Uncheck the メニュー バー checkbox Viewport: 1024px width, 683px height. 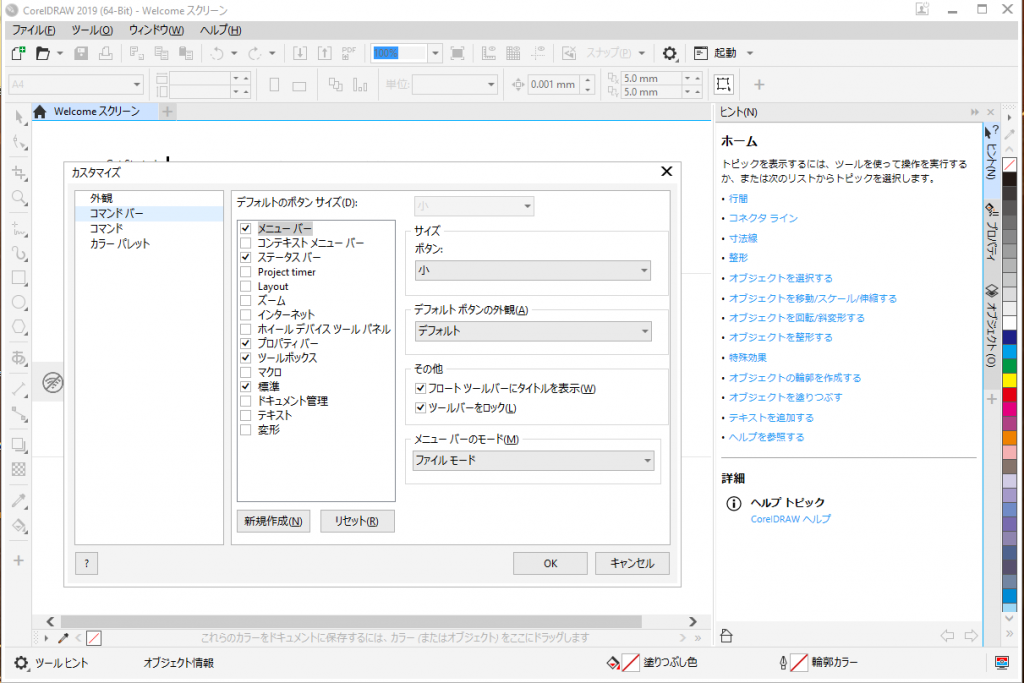coord(246,229)
